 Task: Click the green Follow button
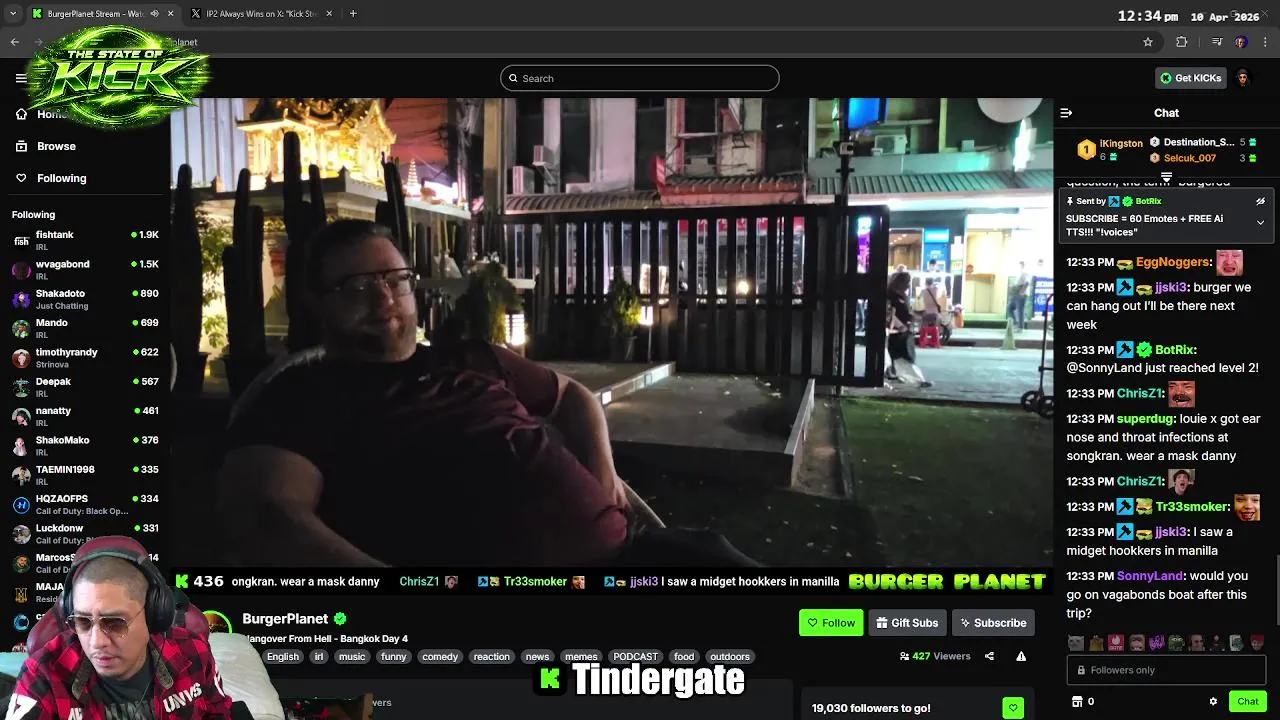(x=831, y=623)
